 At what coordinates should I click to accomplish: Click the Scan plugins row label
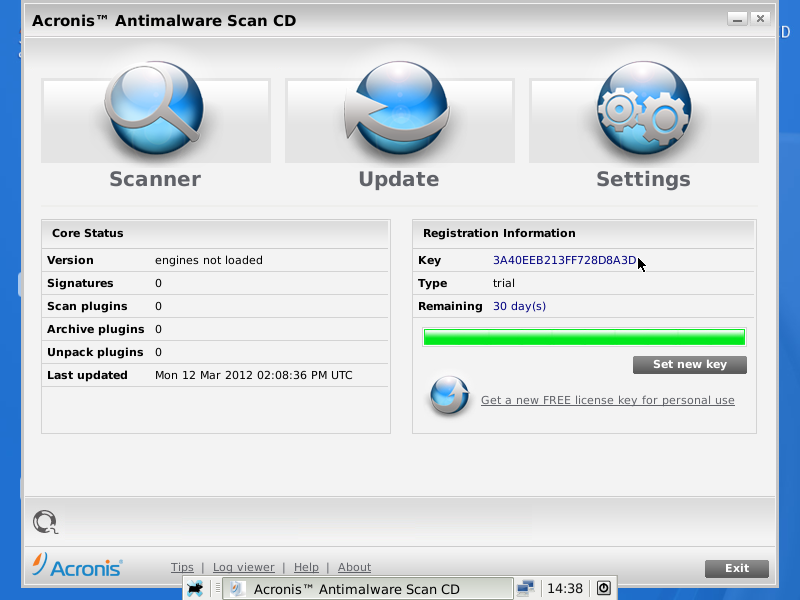87,306
